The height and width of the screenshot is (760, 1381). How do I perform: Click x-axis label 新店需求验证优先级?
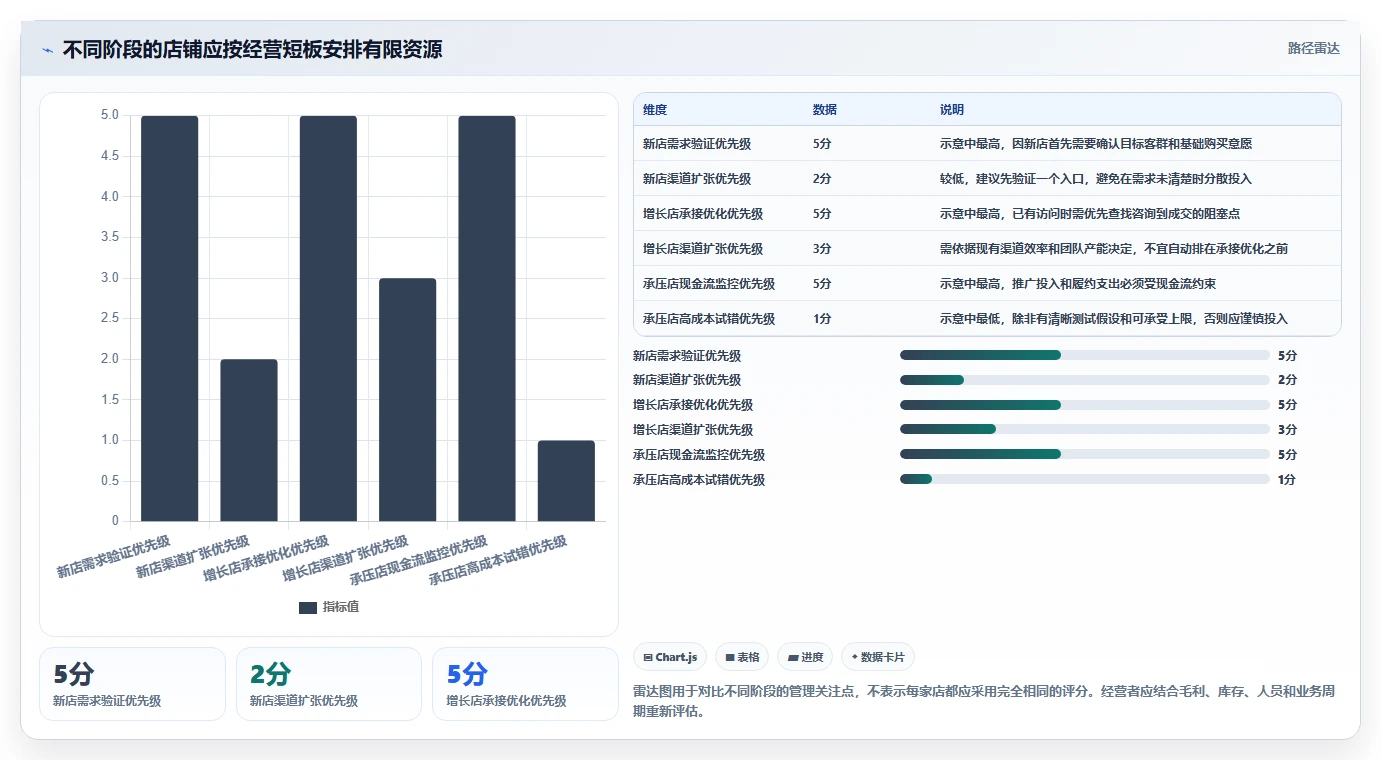point(113,557)
